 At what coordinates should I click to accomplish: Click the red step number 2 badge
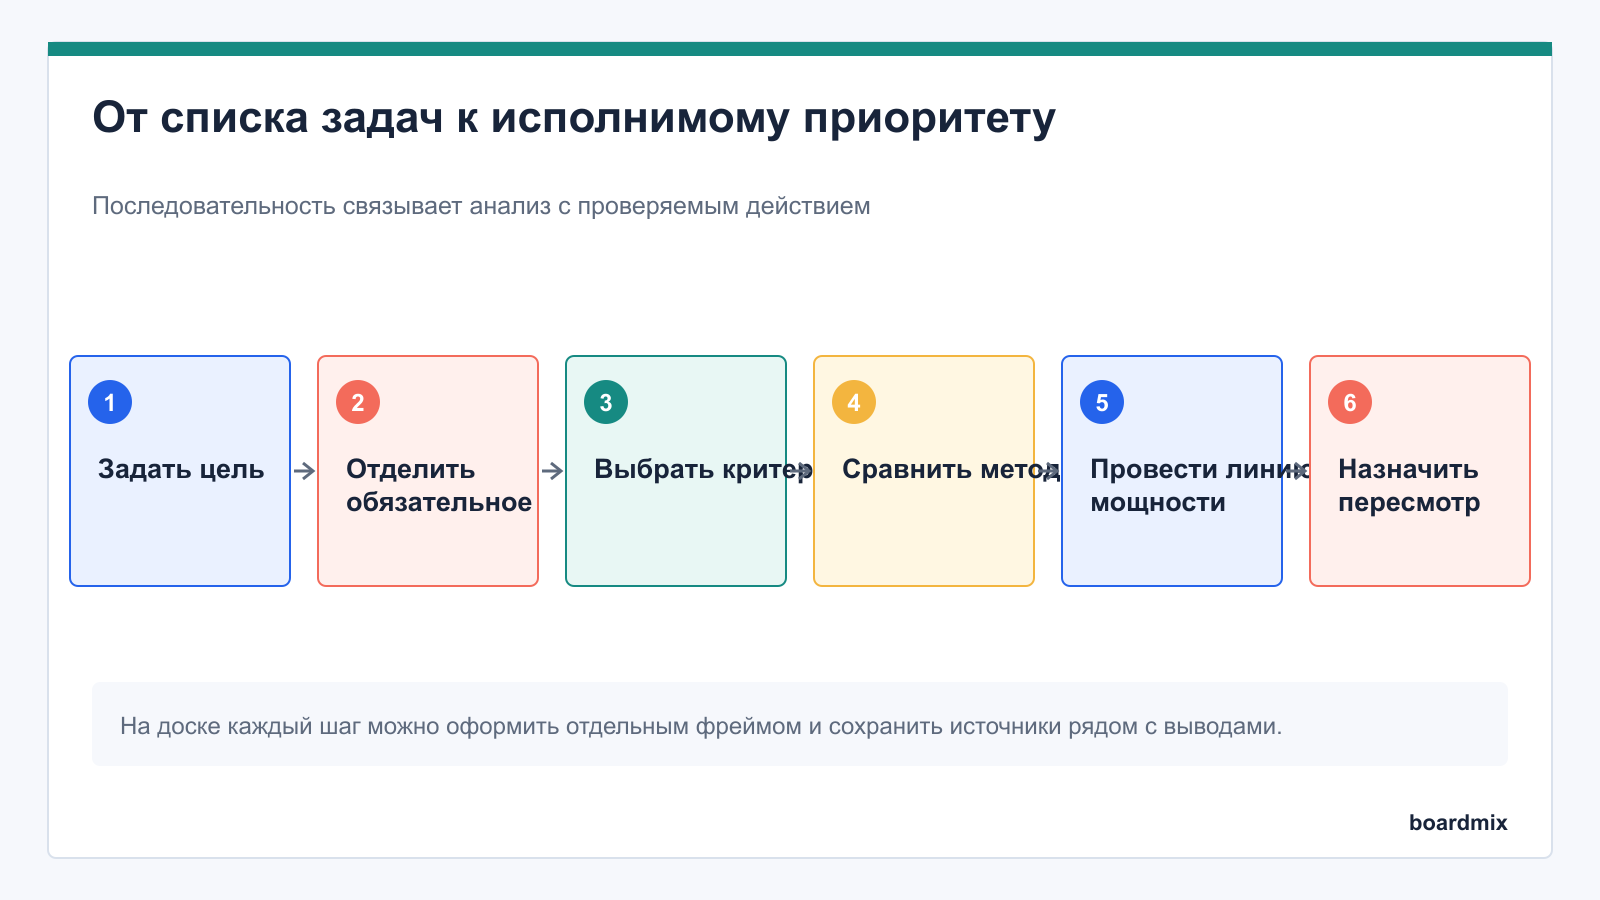(x=358, y=402)
